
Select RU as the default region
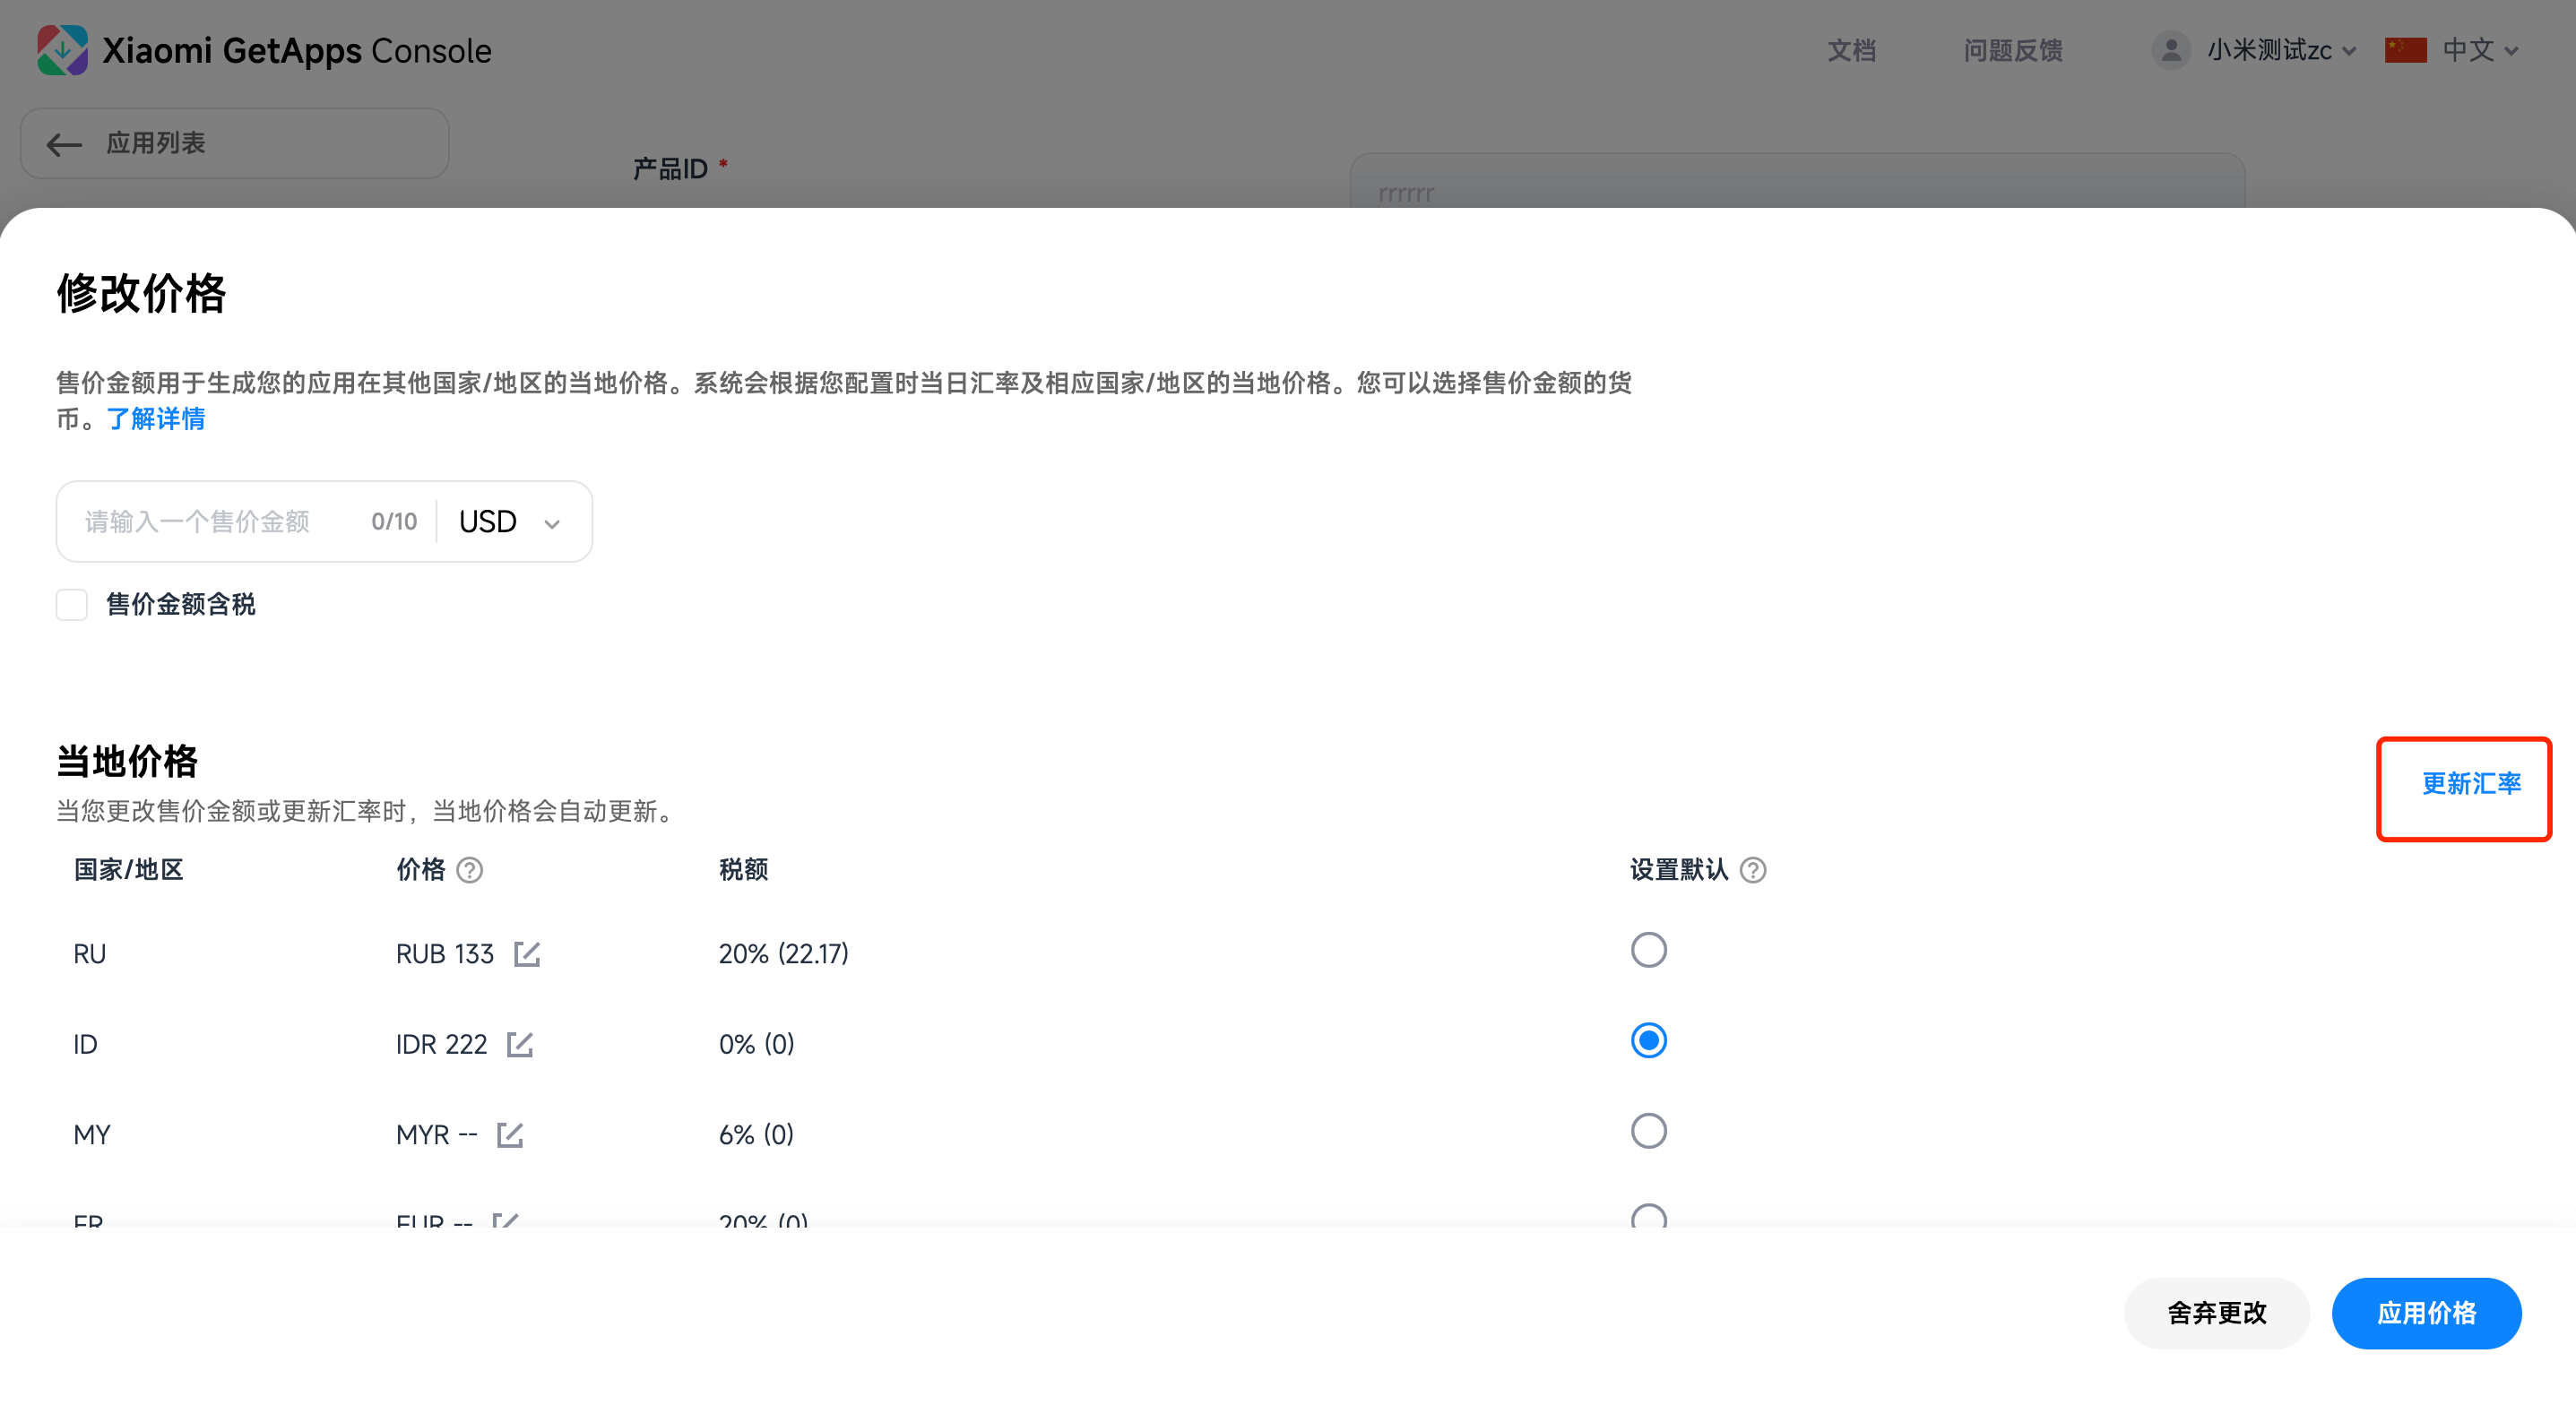point(1649,949)
